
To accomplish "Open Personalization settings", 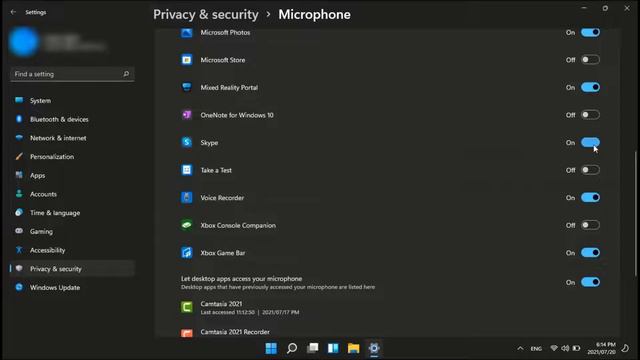I will point(72,157).
